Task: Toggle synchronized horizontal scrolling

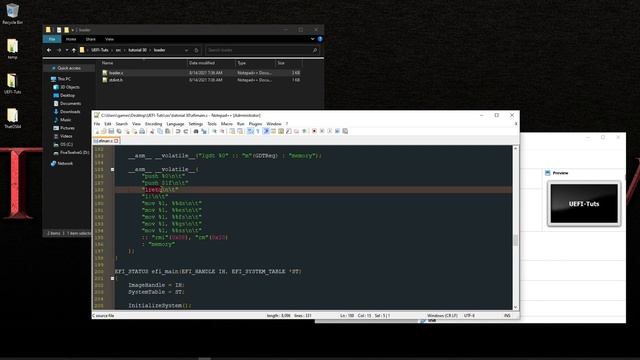Action: tap(240, 131)
